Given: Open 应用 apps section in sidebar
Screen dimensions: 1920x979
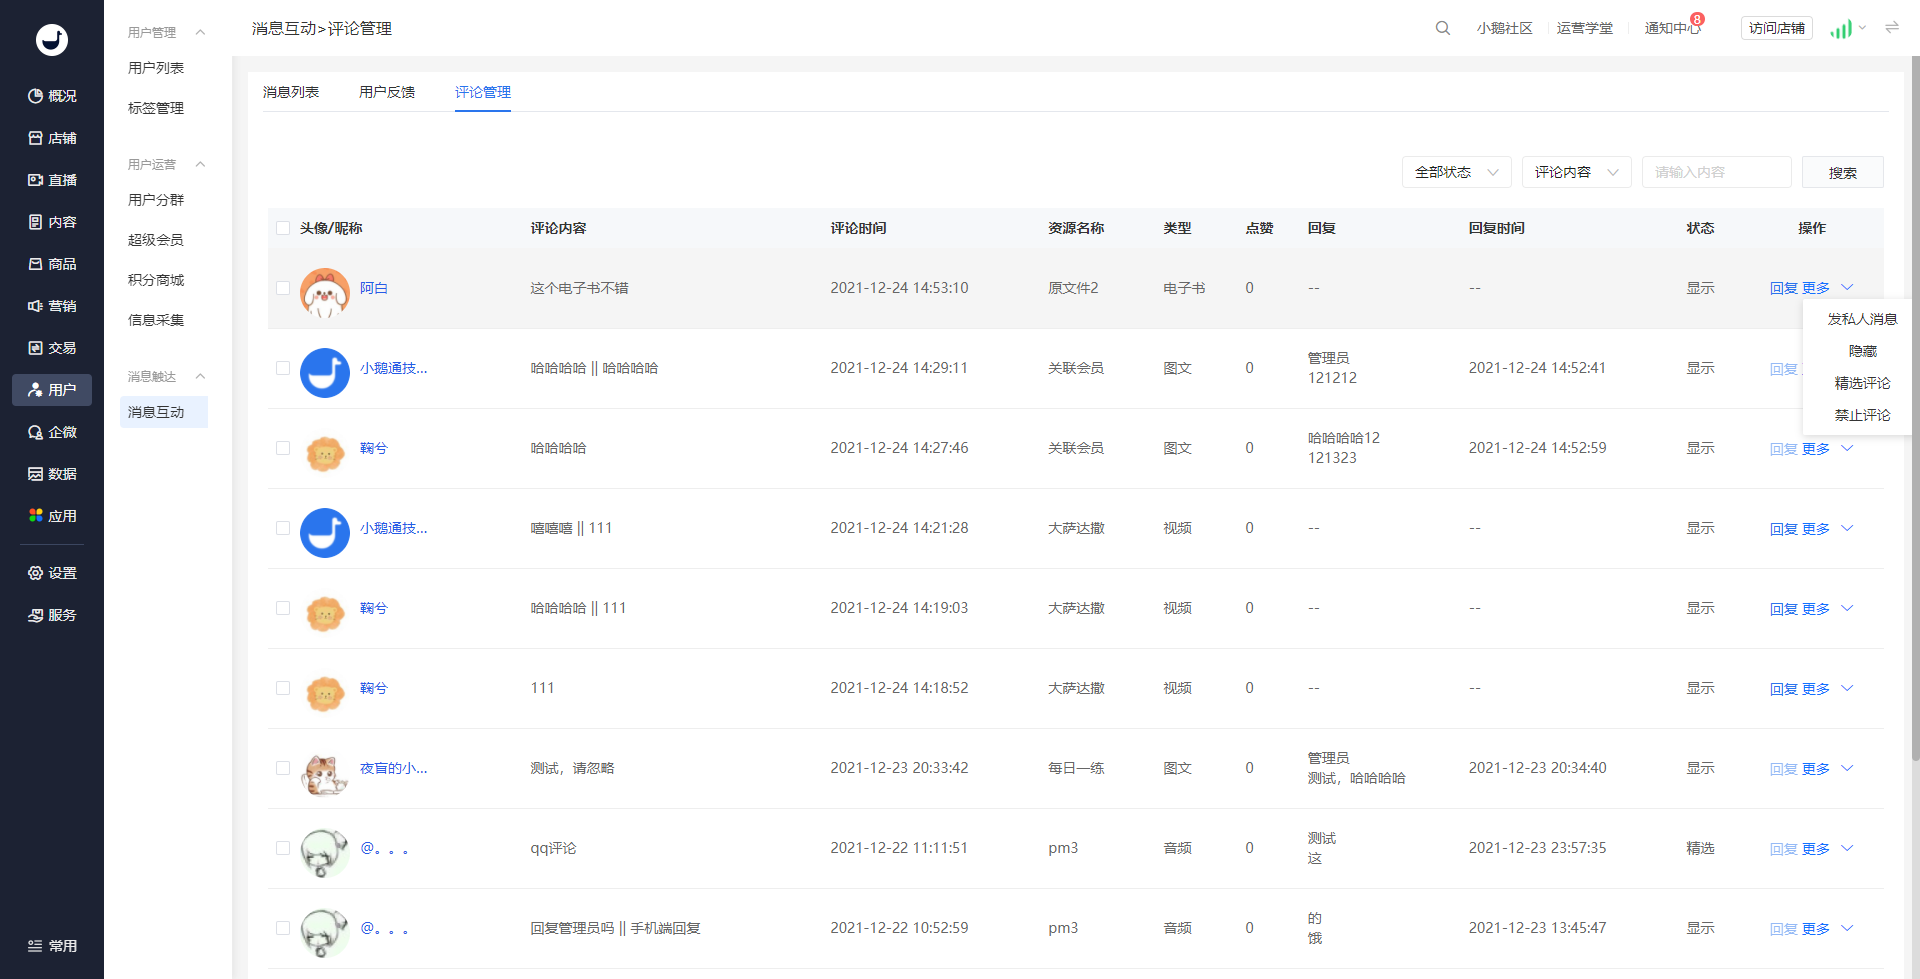Looking at the screenshot, I should (x=52, y=516).
